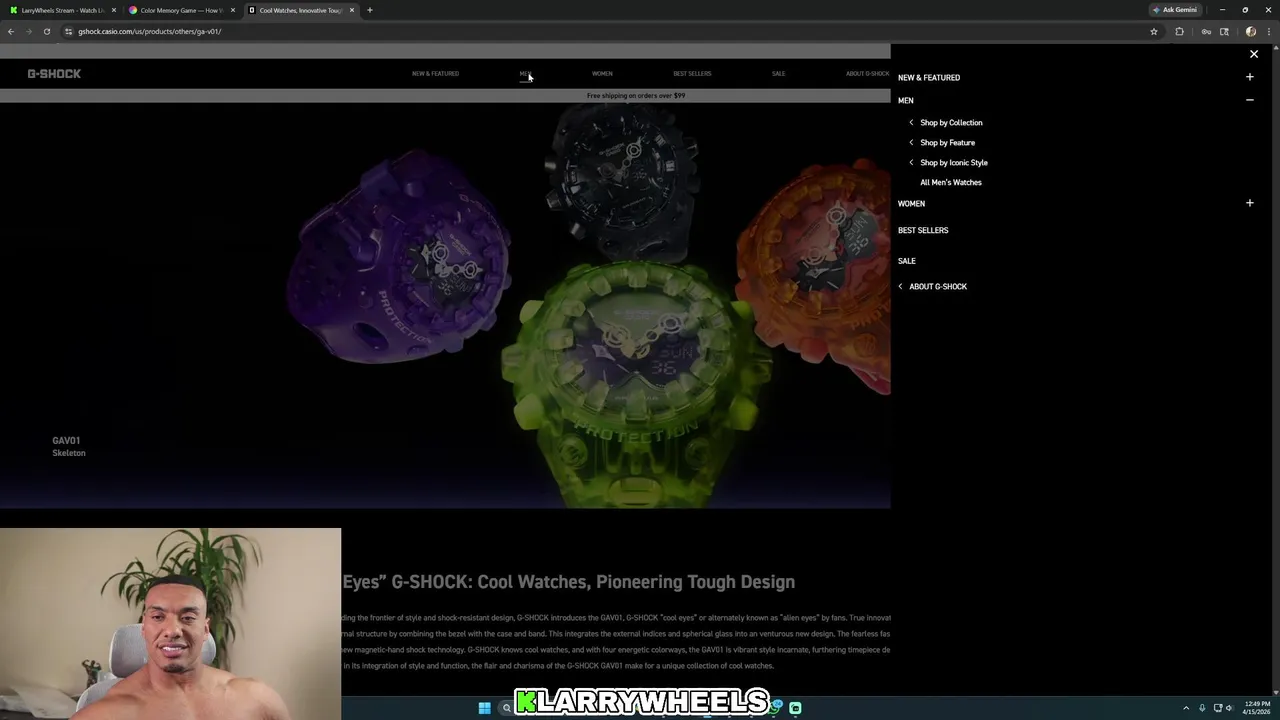Open MEN in top navigation bar

click(525, 74)
